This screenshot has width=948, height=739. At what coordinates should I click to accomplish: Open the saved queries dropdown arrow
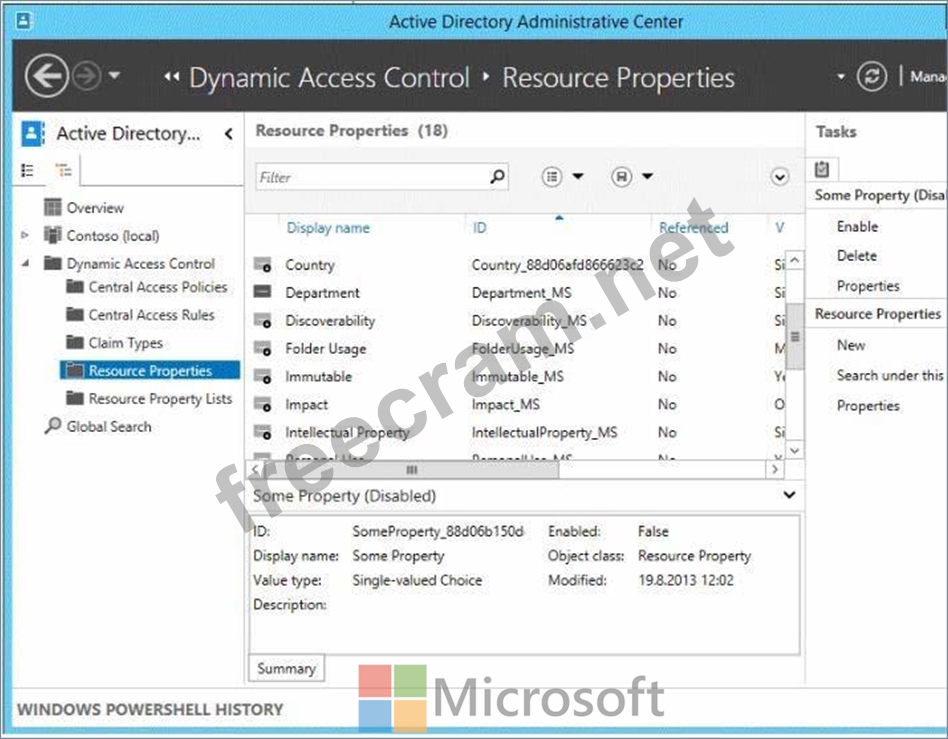click(x=648, y=177)
